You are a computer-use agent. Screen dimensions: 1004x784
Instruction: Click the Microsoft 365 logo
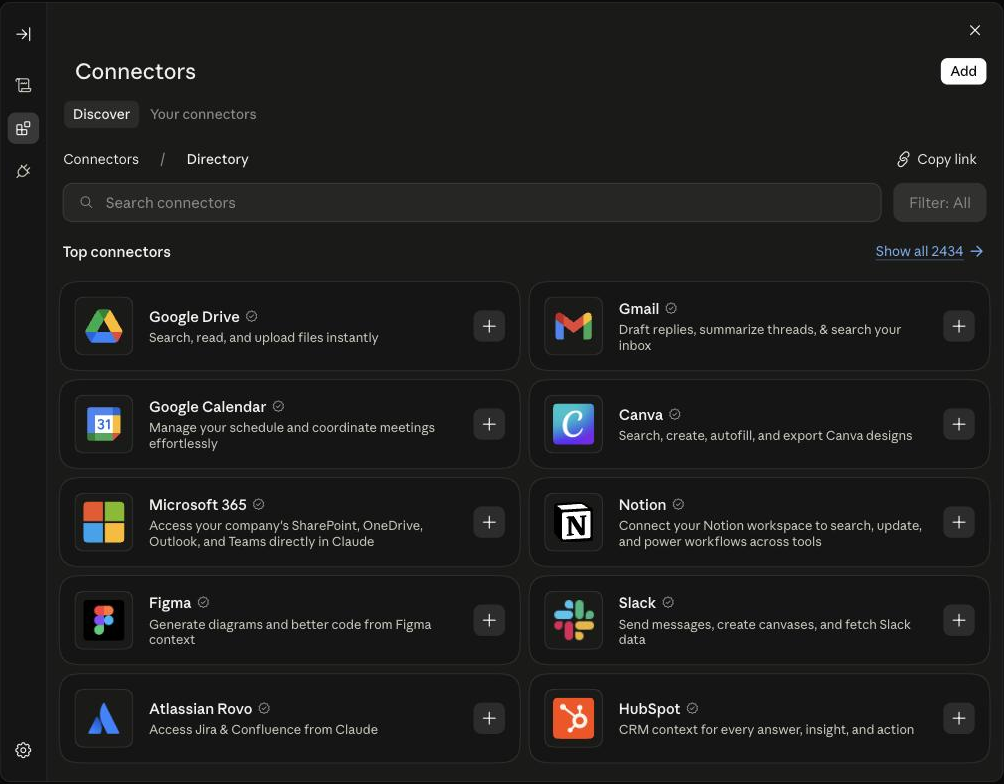pos(104,522)
